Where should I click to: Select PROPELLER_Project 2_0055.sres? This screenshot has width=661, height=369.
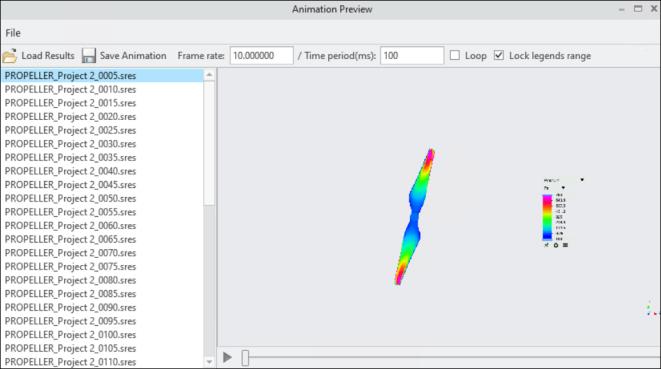pos(102,212)
